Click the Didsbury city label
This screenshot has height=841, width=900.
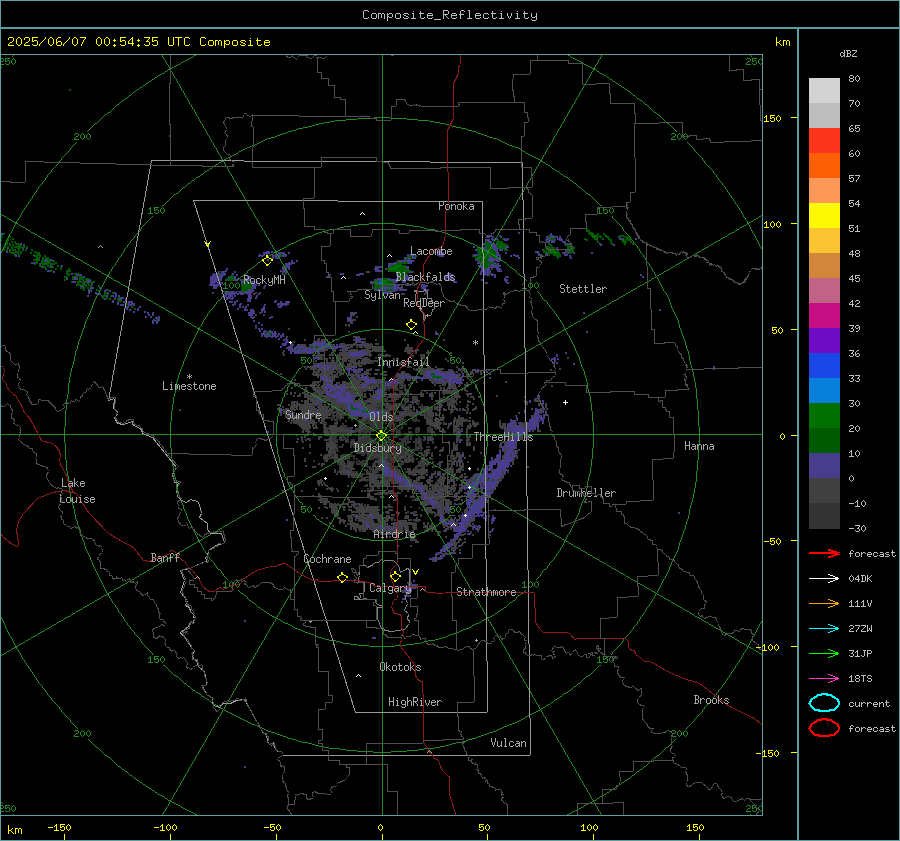[378, 448]
